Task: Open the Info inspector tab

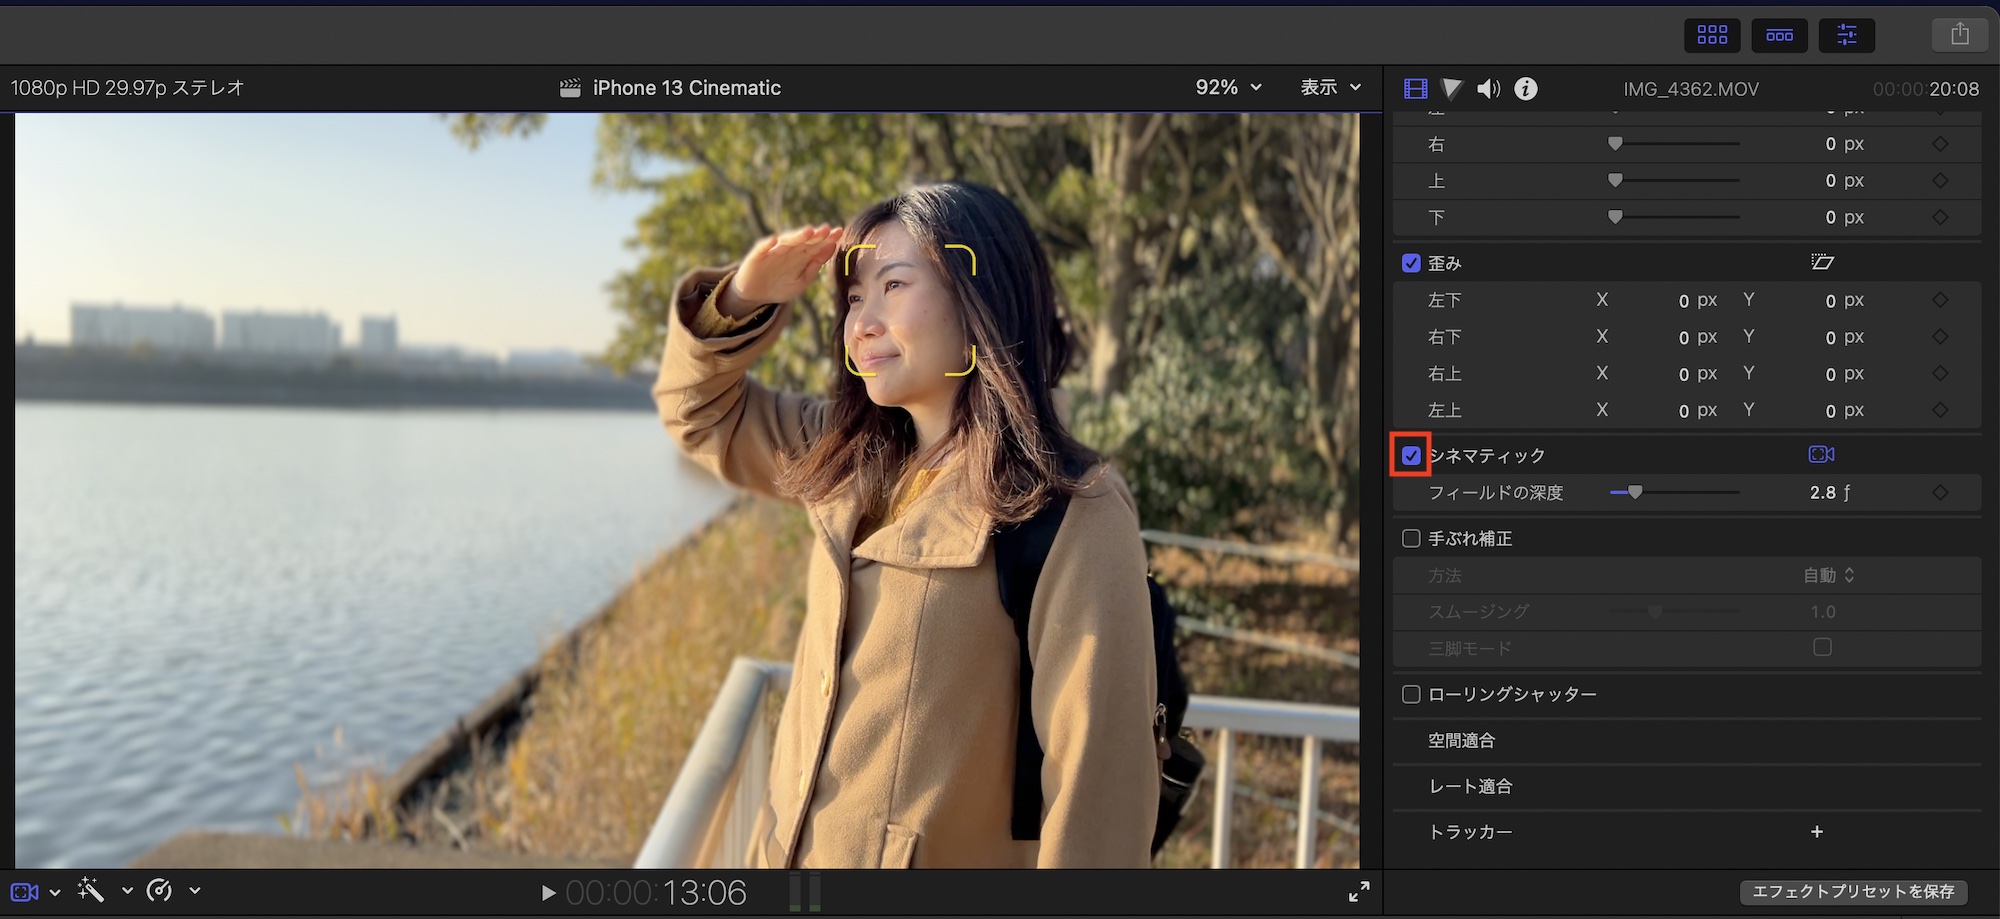Action: pyautogui.click(x=1525, y=89)
